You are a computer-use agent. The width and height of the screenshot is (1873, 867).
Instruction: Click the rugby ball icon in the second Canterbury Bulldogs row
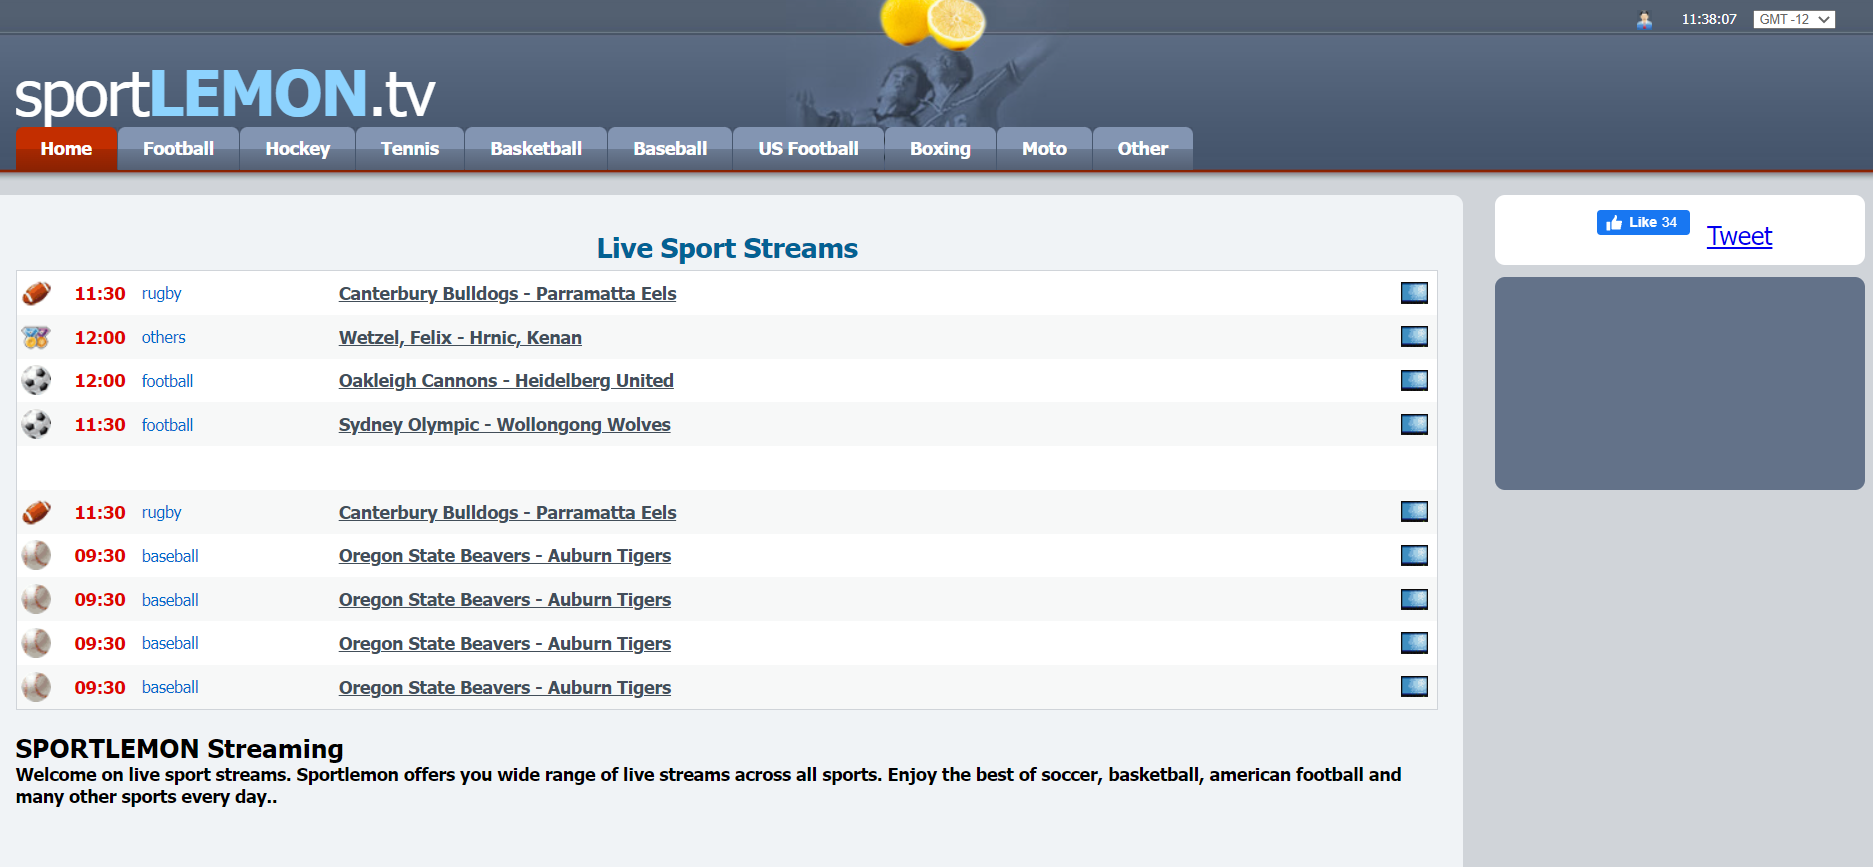36,512
